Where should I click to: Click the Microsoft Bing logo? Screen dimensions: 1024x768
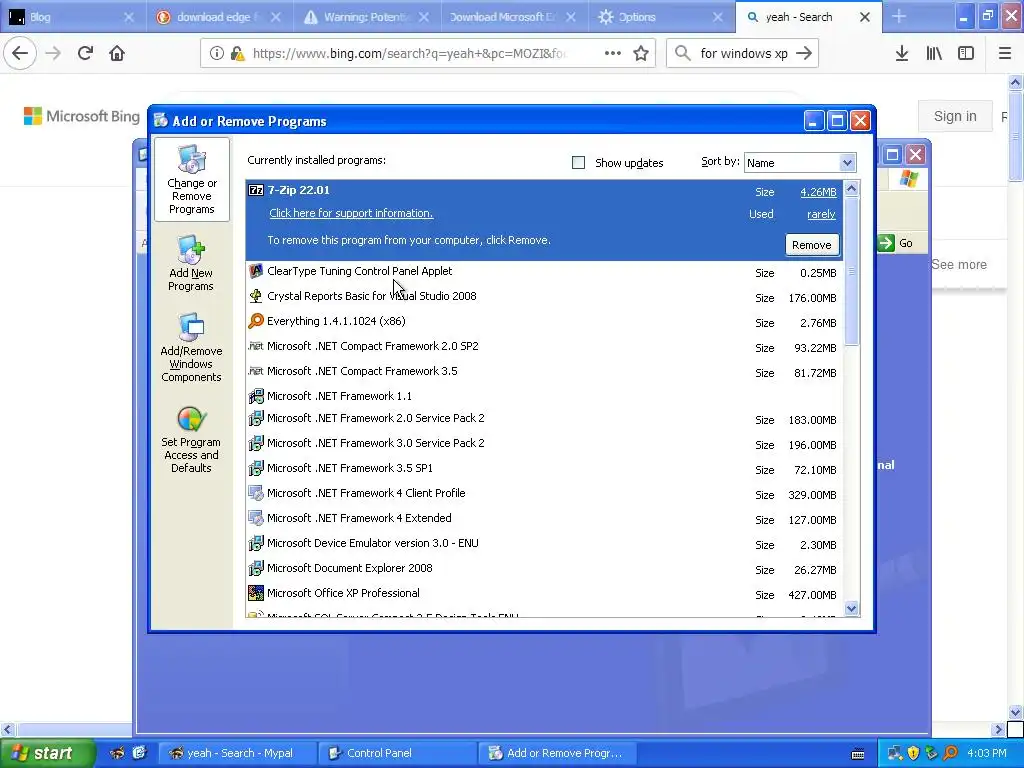point(82,116)
